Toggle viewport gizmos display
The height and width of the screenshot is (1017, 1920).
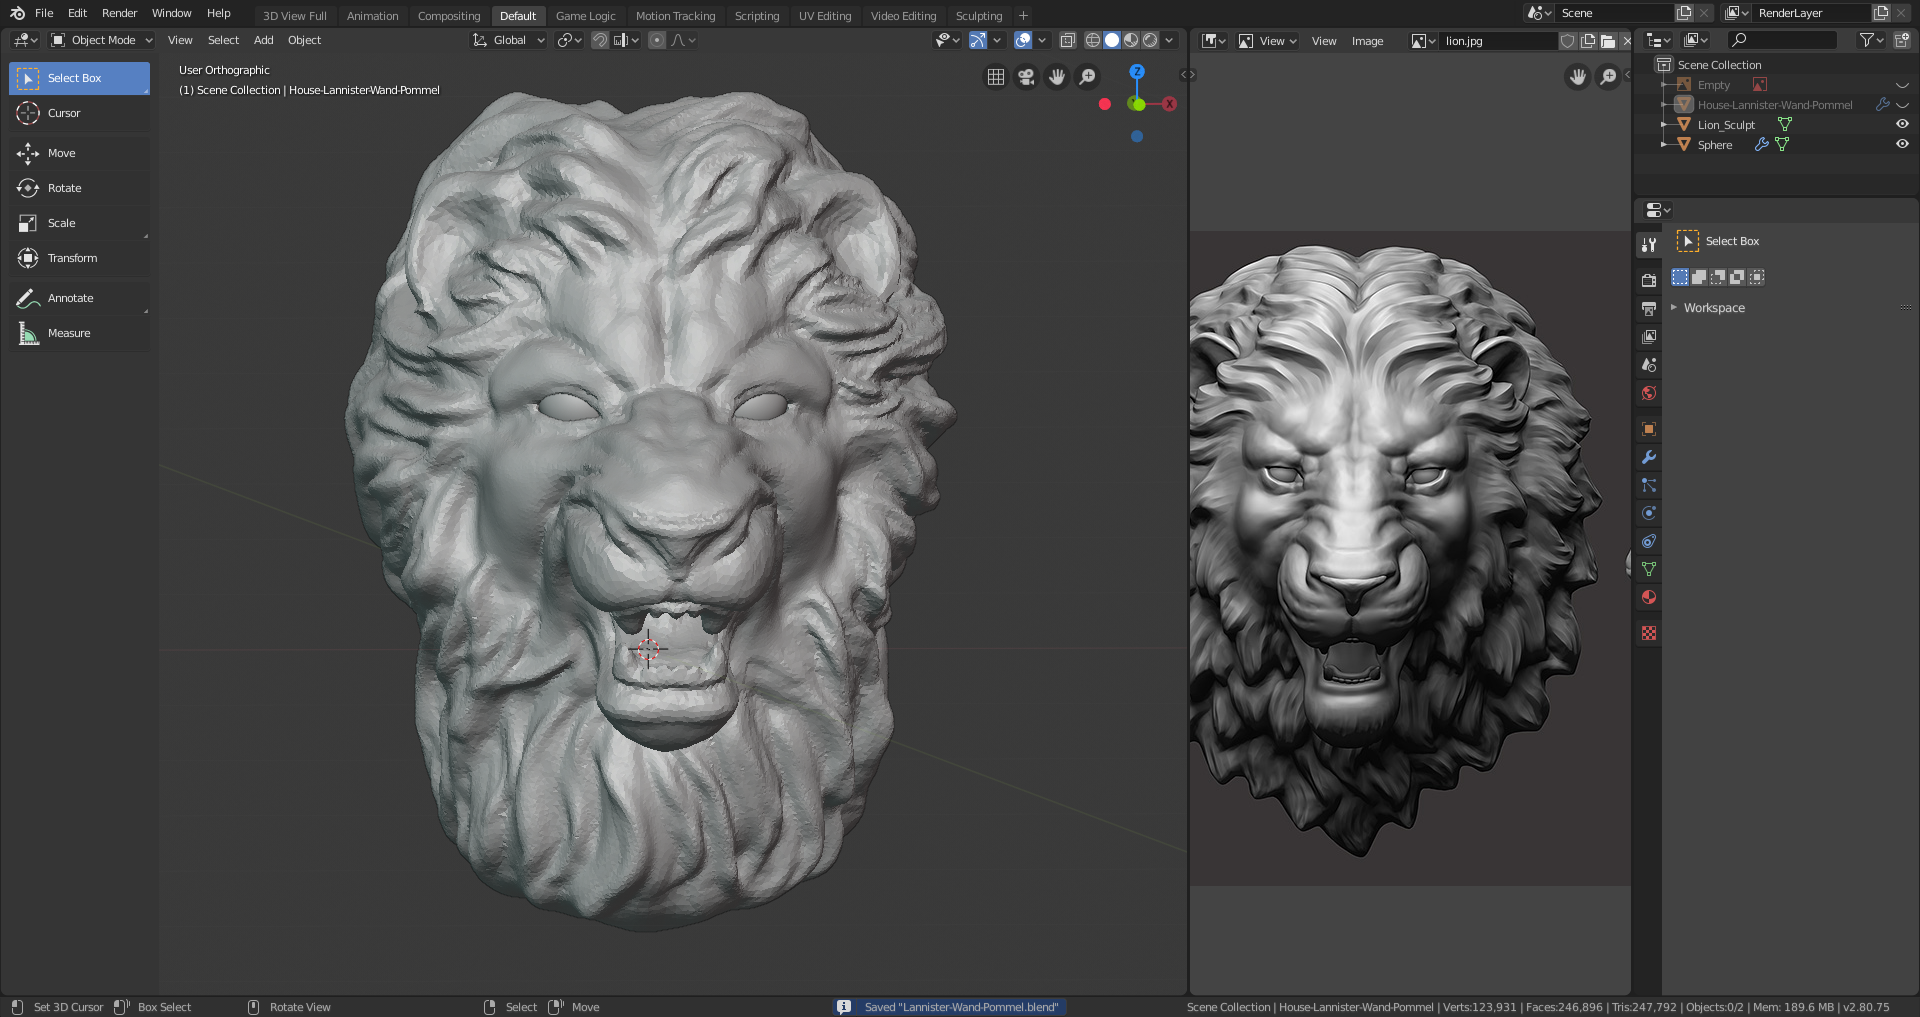(x=978, y=40)
